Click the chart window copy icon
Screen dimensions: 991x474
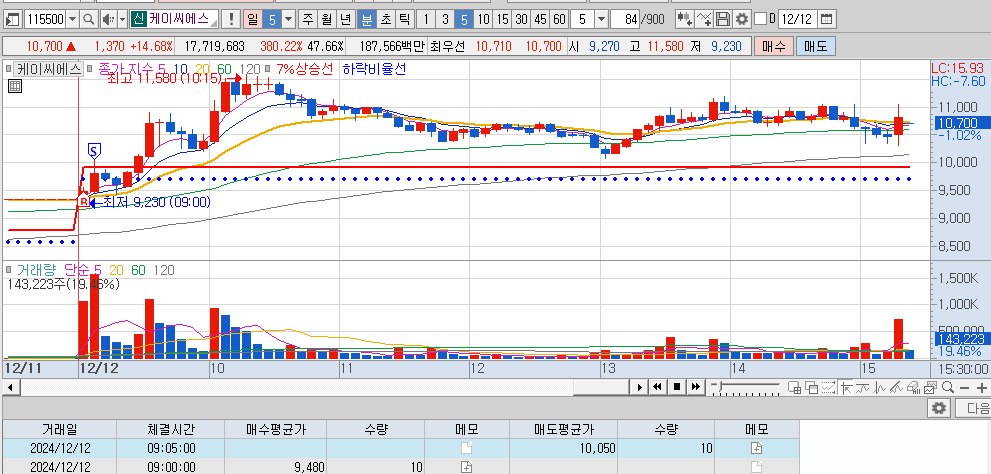click(x=930, y=387)
